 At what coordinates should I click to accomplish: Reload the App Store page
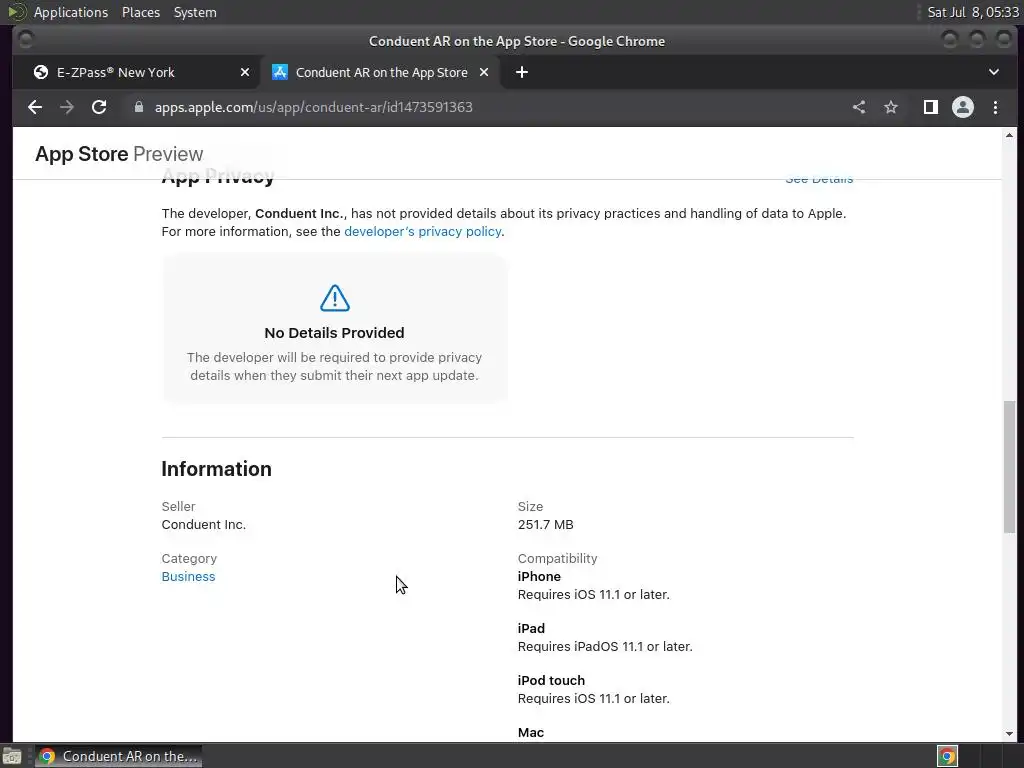[x=99, y=107]
